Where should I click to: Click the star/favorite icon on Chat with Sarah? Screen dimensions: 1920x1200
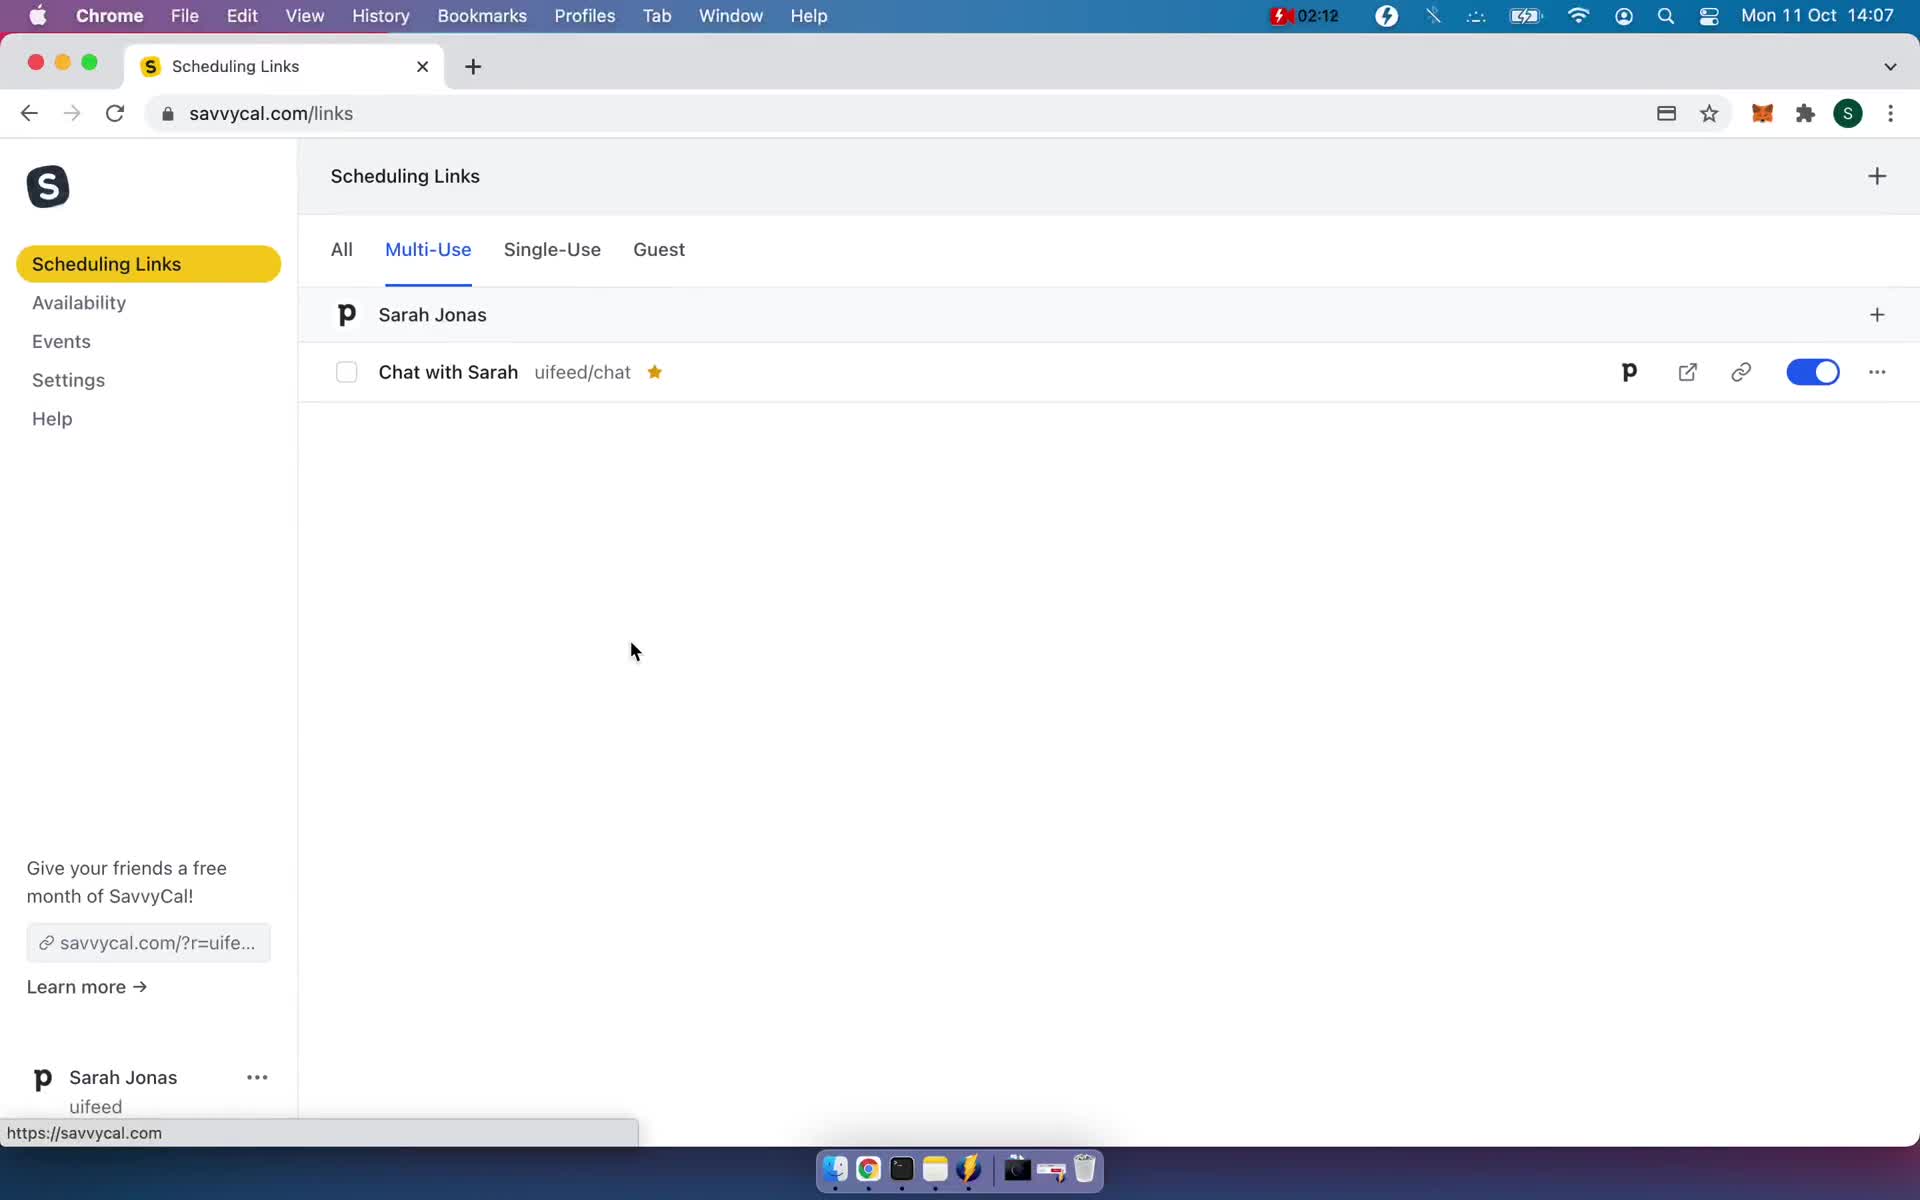pyautogui.click(x=655, y=372)
